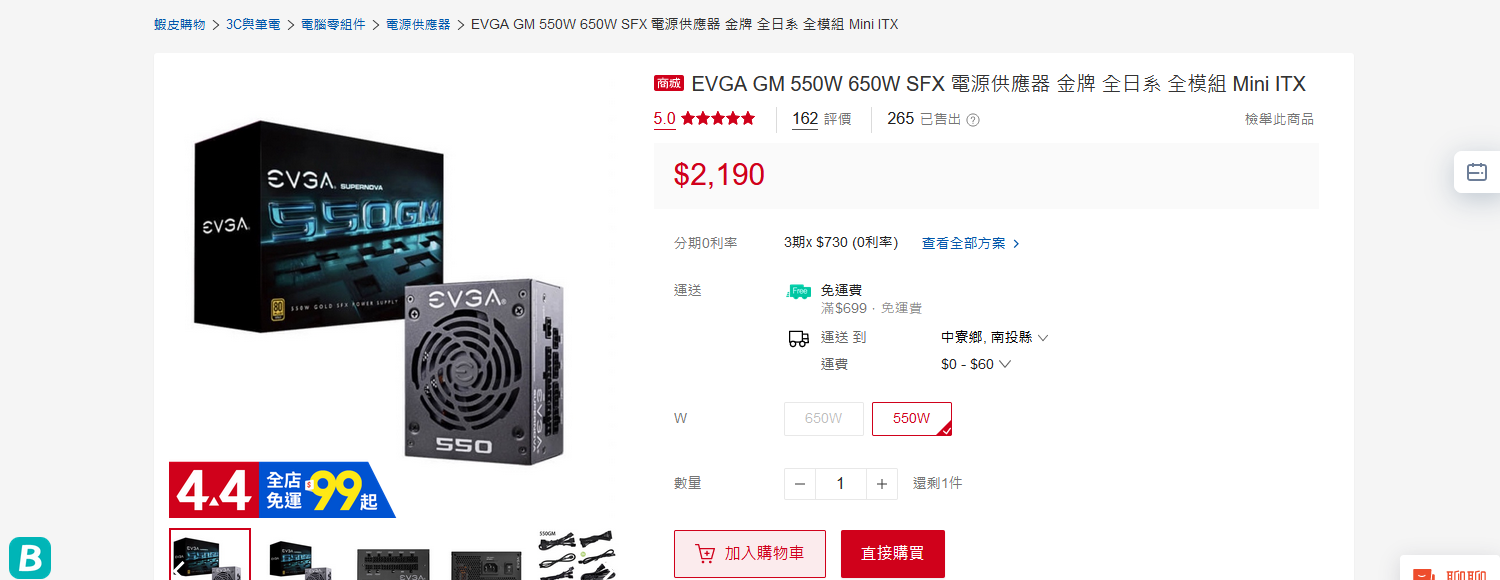Click the calendar icon on right edge
The height and width of the screenshot is (580, 1500).
1477,172
